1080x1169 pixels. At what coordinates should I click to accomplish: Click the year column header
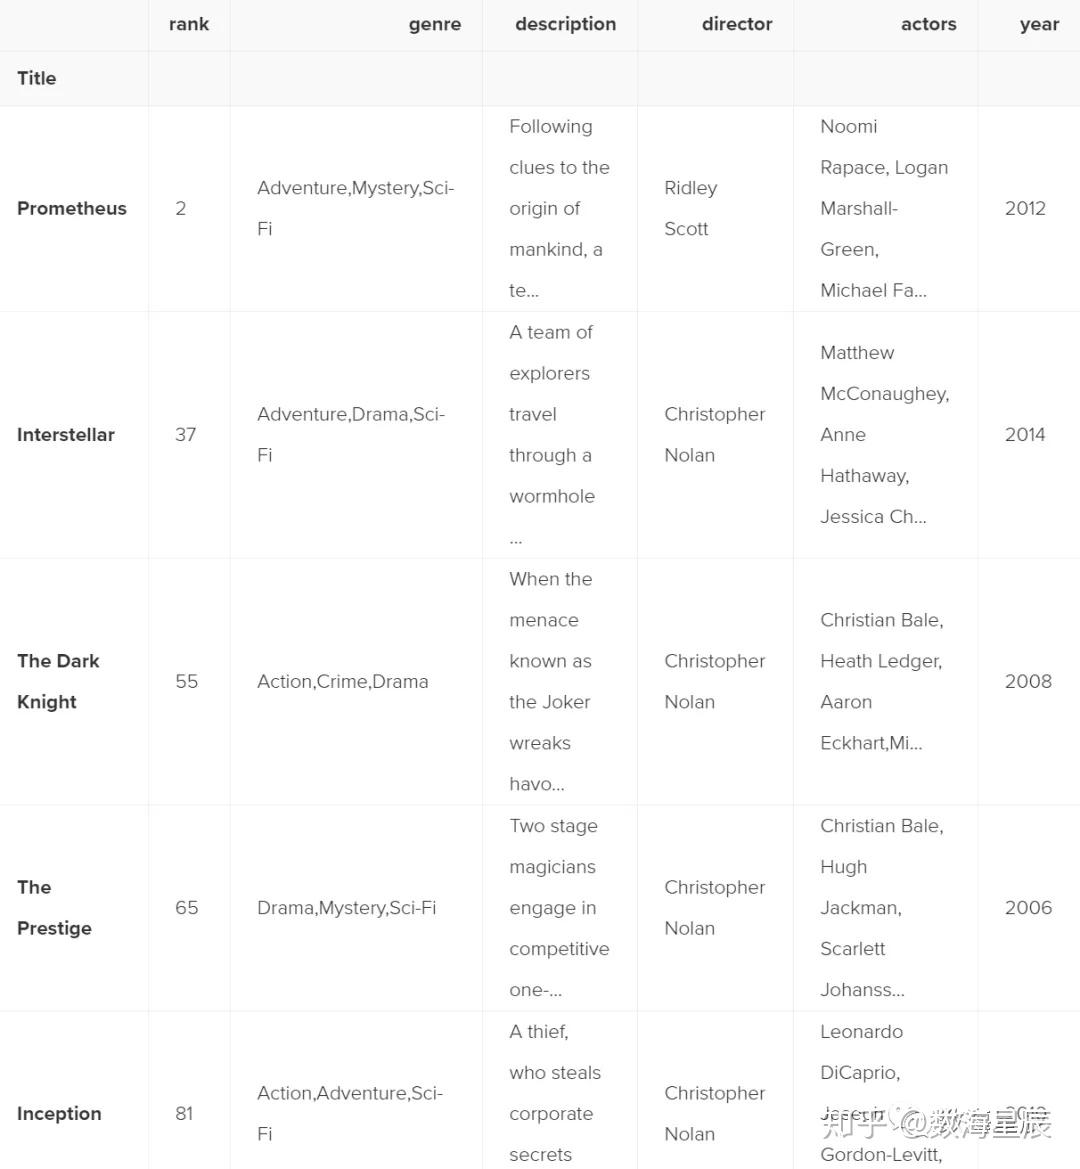1039,24
